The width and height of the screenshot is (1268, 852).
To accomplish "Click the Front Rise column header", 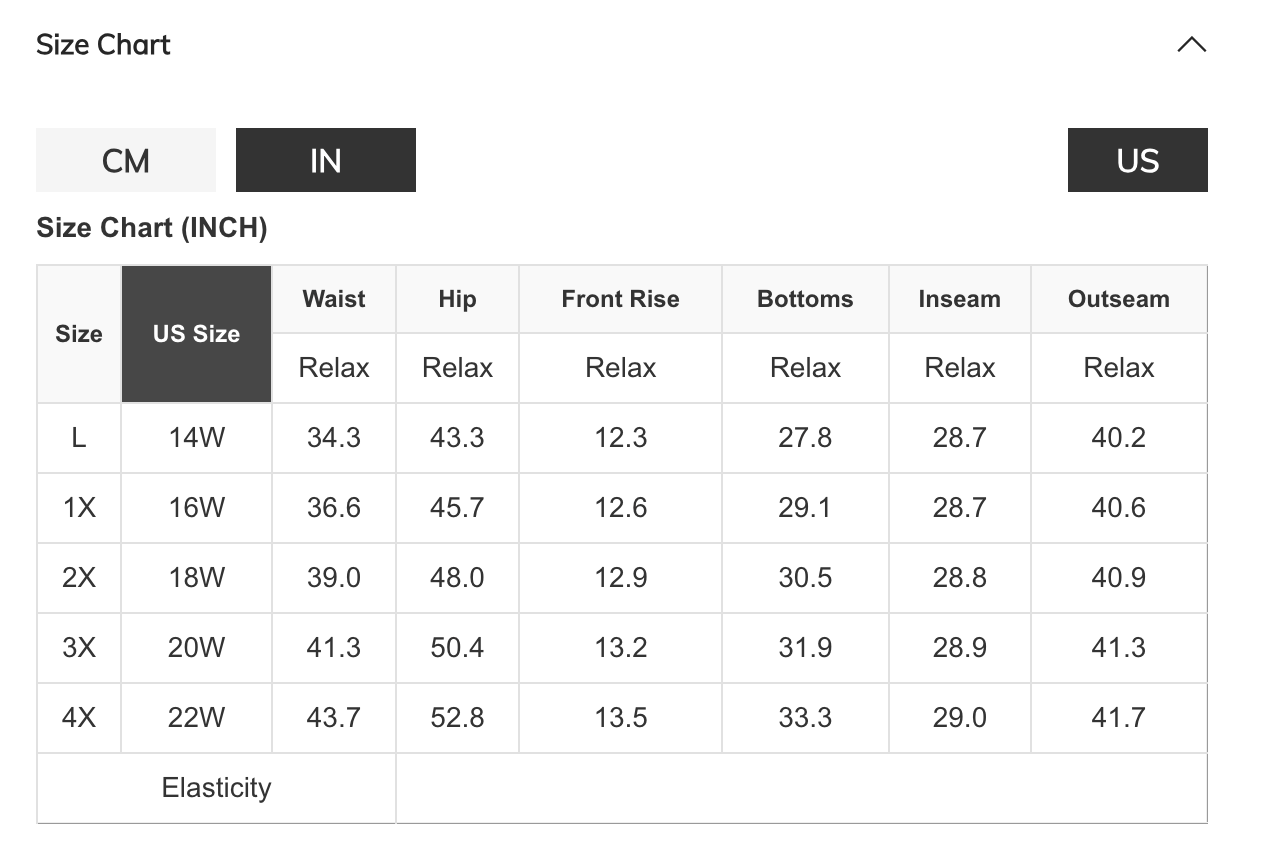I will point(620,299).
